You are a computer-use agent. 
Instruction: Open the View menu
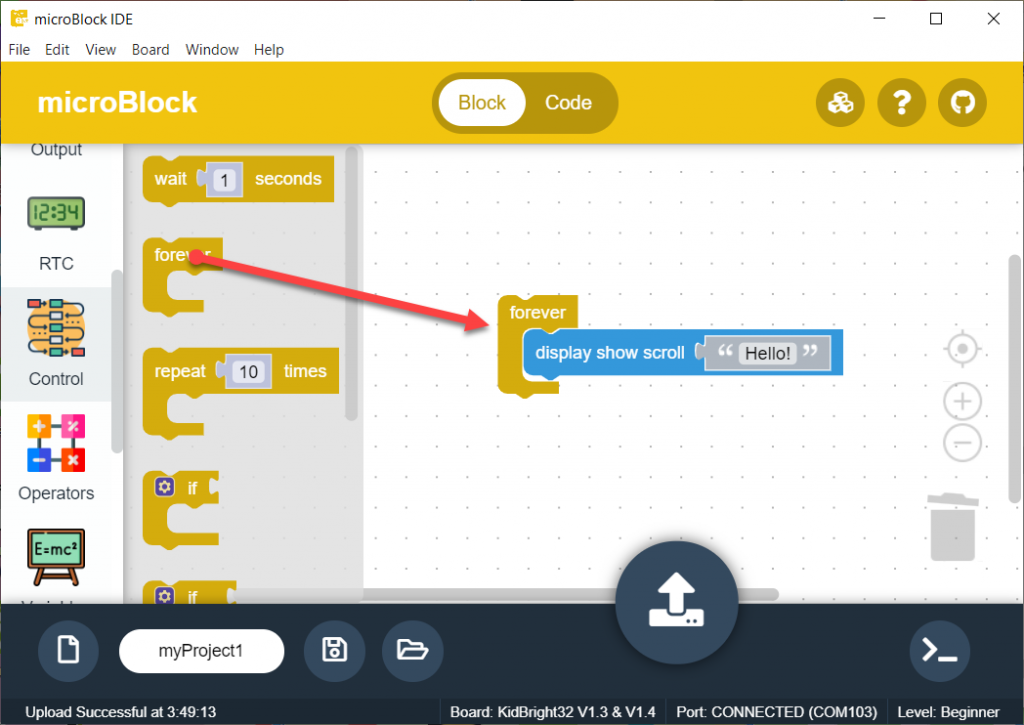(101, 50)
